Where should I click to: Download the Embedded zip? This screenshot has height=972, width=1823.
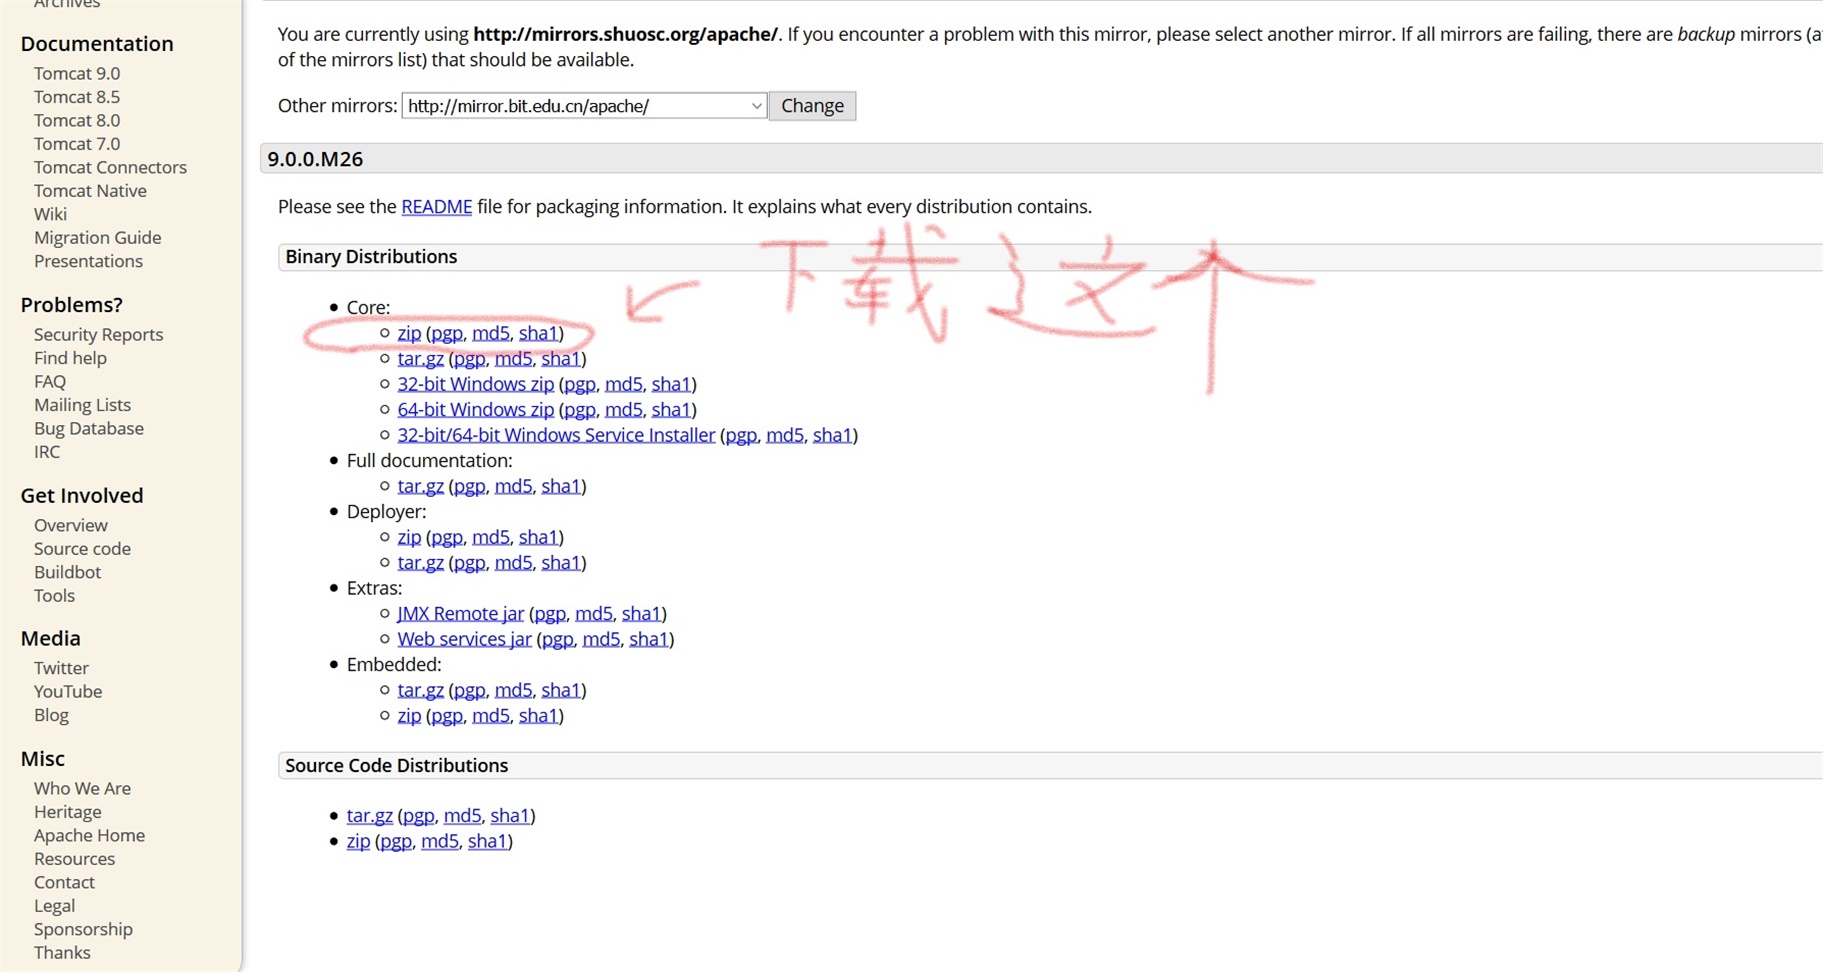(409, 716)
